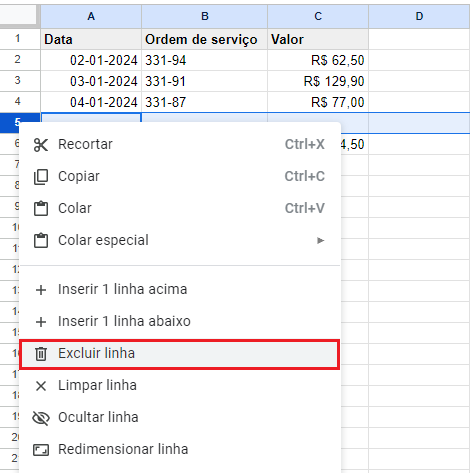Click the X icon beside Limpar linha

pos(41,386)
